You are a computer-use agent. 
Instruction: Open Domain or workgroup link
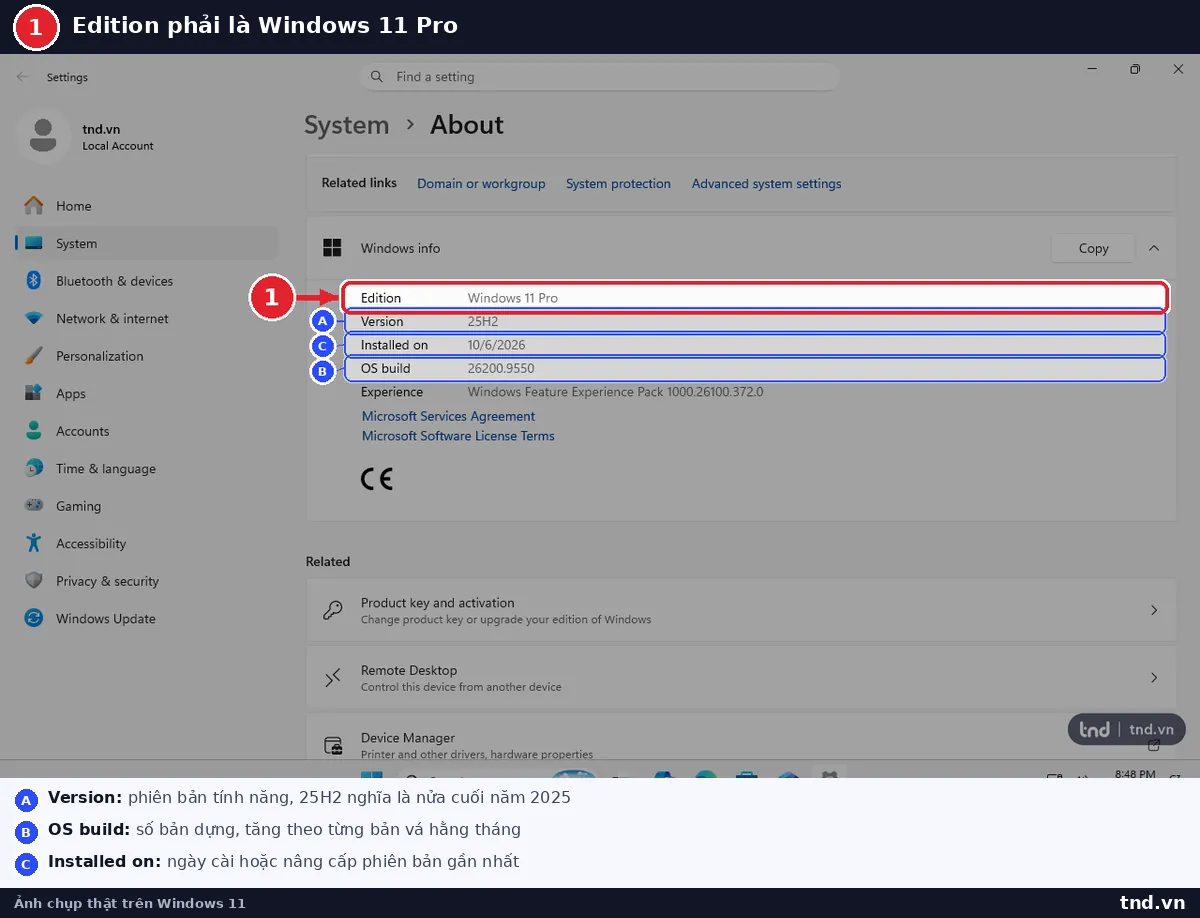481,184
